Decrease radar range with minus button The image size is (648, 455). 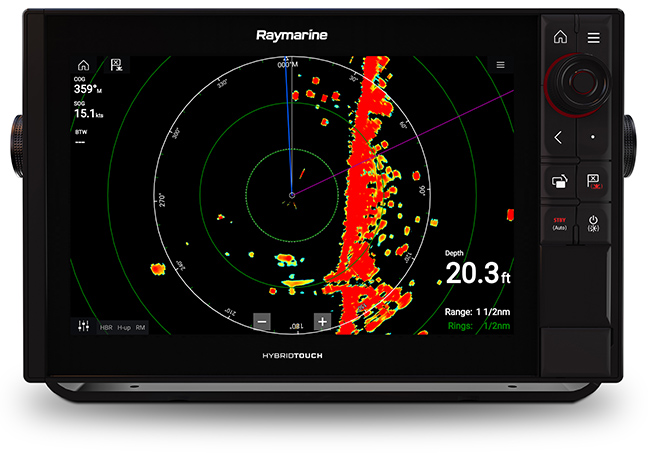pyautogui.click(x=262, y=322)
